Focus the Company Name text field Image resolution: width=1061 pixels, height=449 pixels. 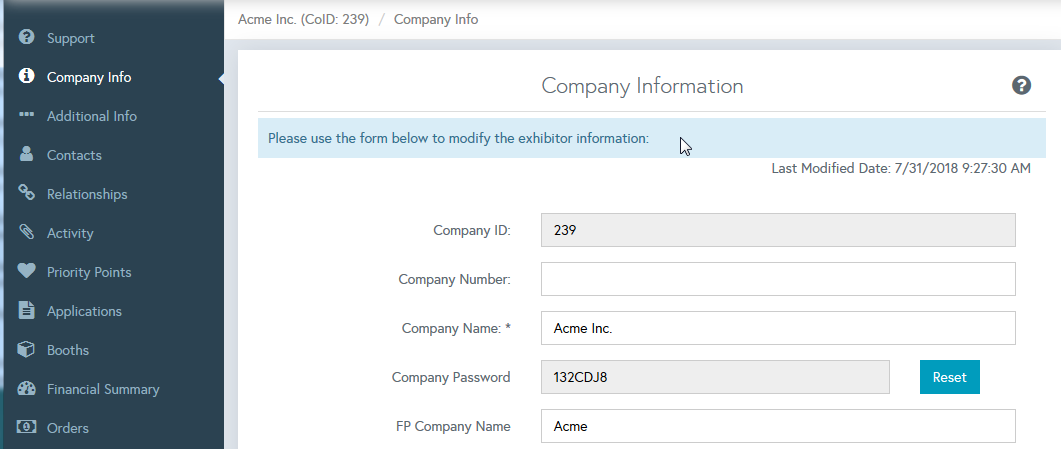[x=777, y=328]
